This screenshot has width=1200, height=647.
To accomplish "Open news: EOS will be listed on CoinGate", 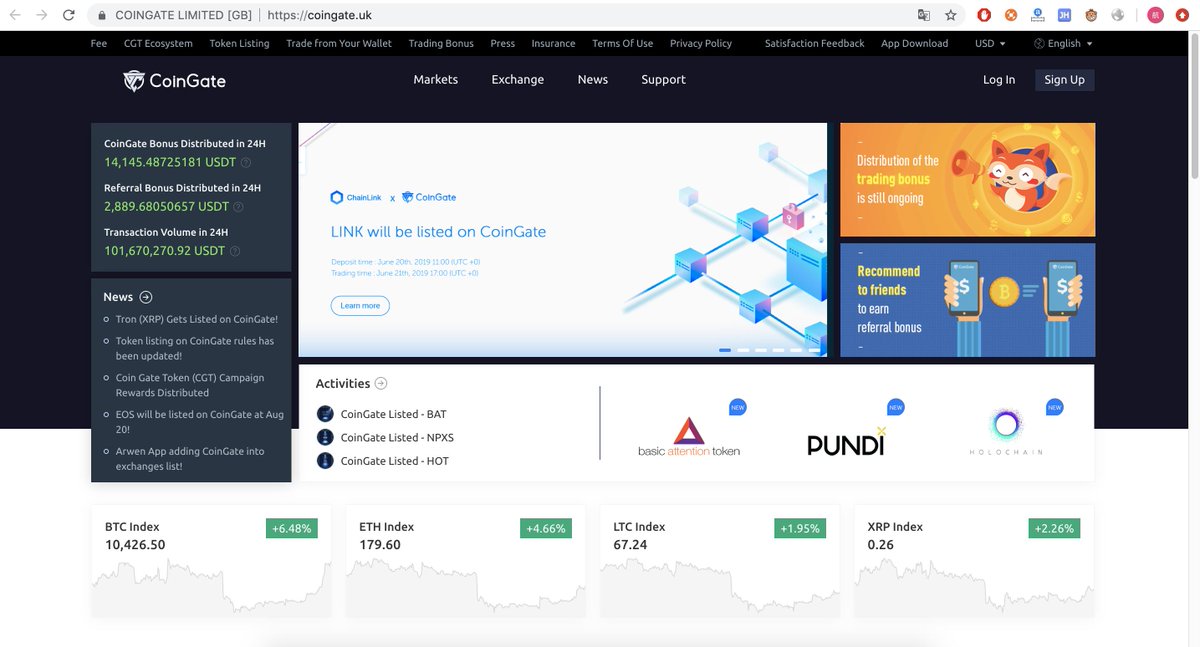I will (x=200, y=421).
